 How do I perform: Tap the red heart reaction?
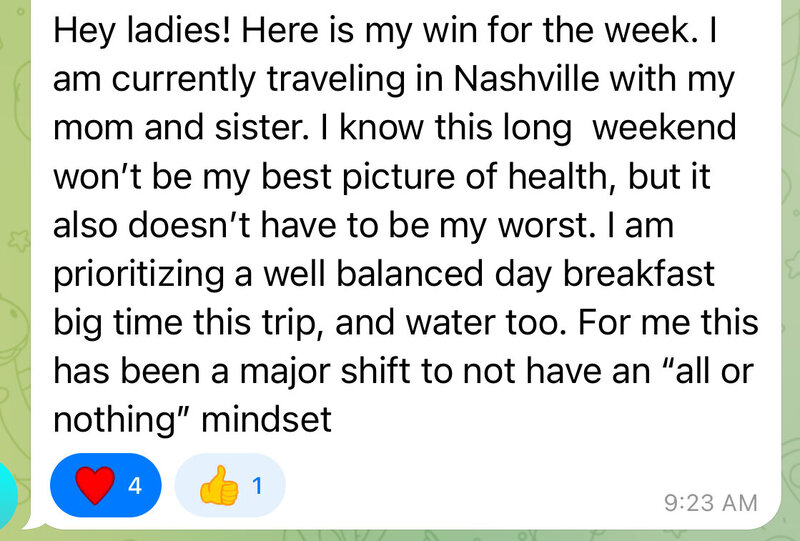pyautogui.click(x=95, y=485)
